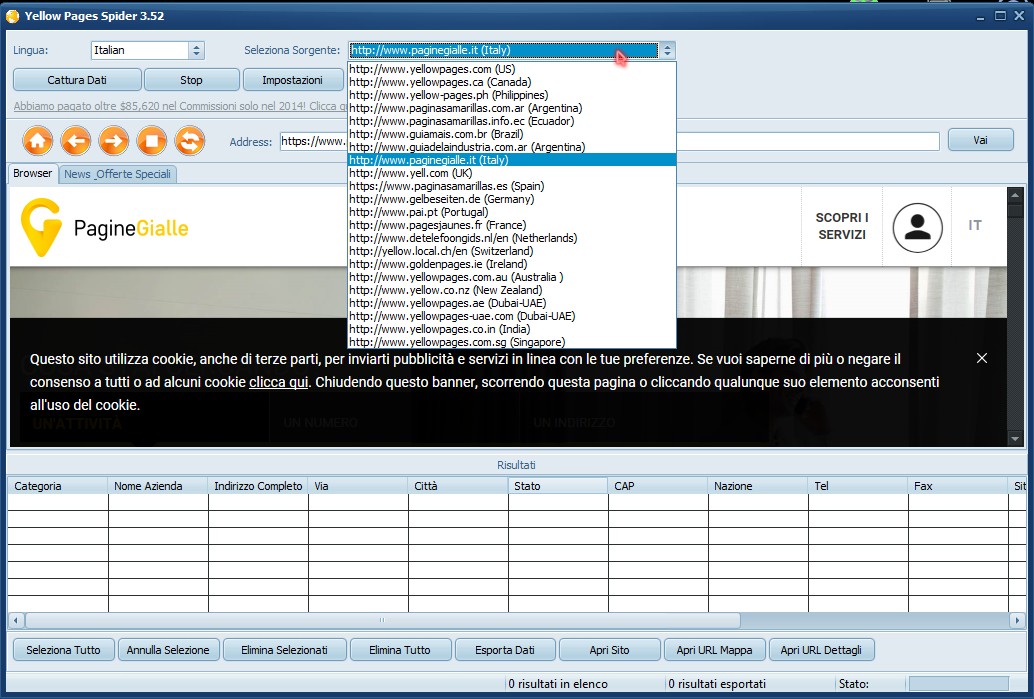Pick yellowpages.ae (Dubai-UAE) source
This screenshot has width=1034, height=699.
(x=512, y=303)
